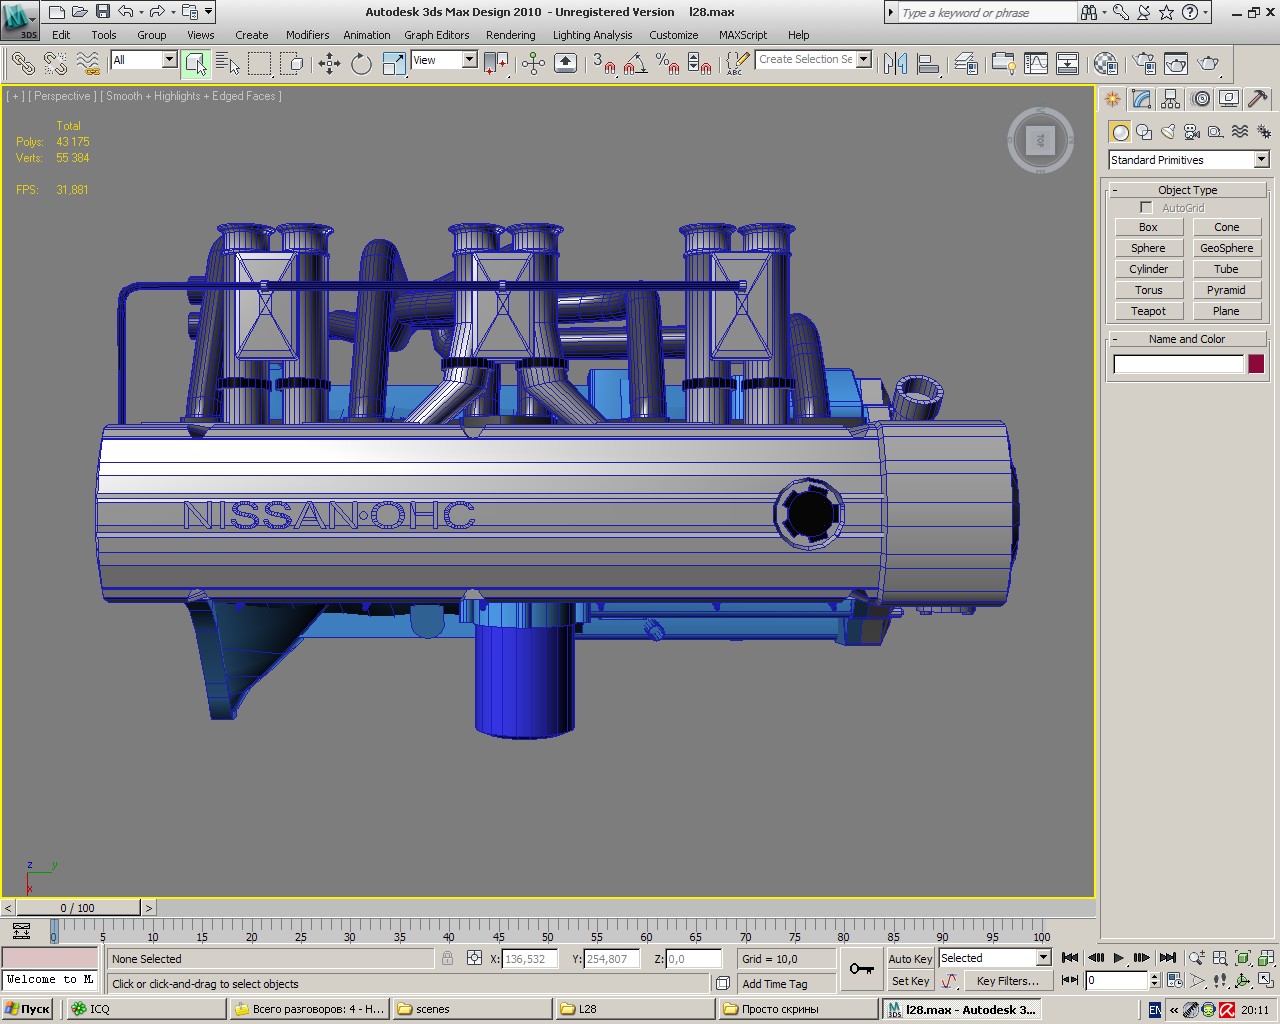Image resolution: width=1280 pixels, height=1024 pixels.
Task: Enable the AutoGrid checkbox
Action: tap(1146, 208)
